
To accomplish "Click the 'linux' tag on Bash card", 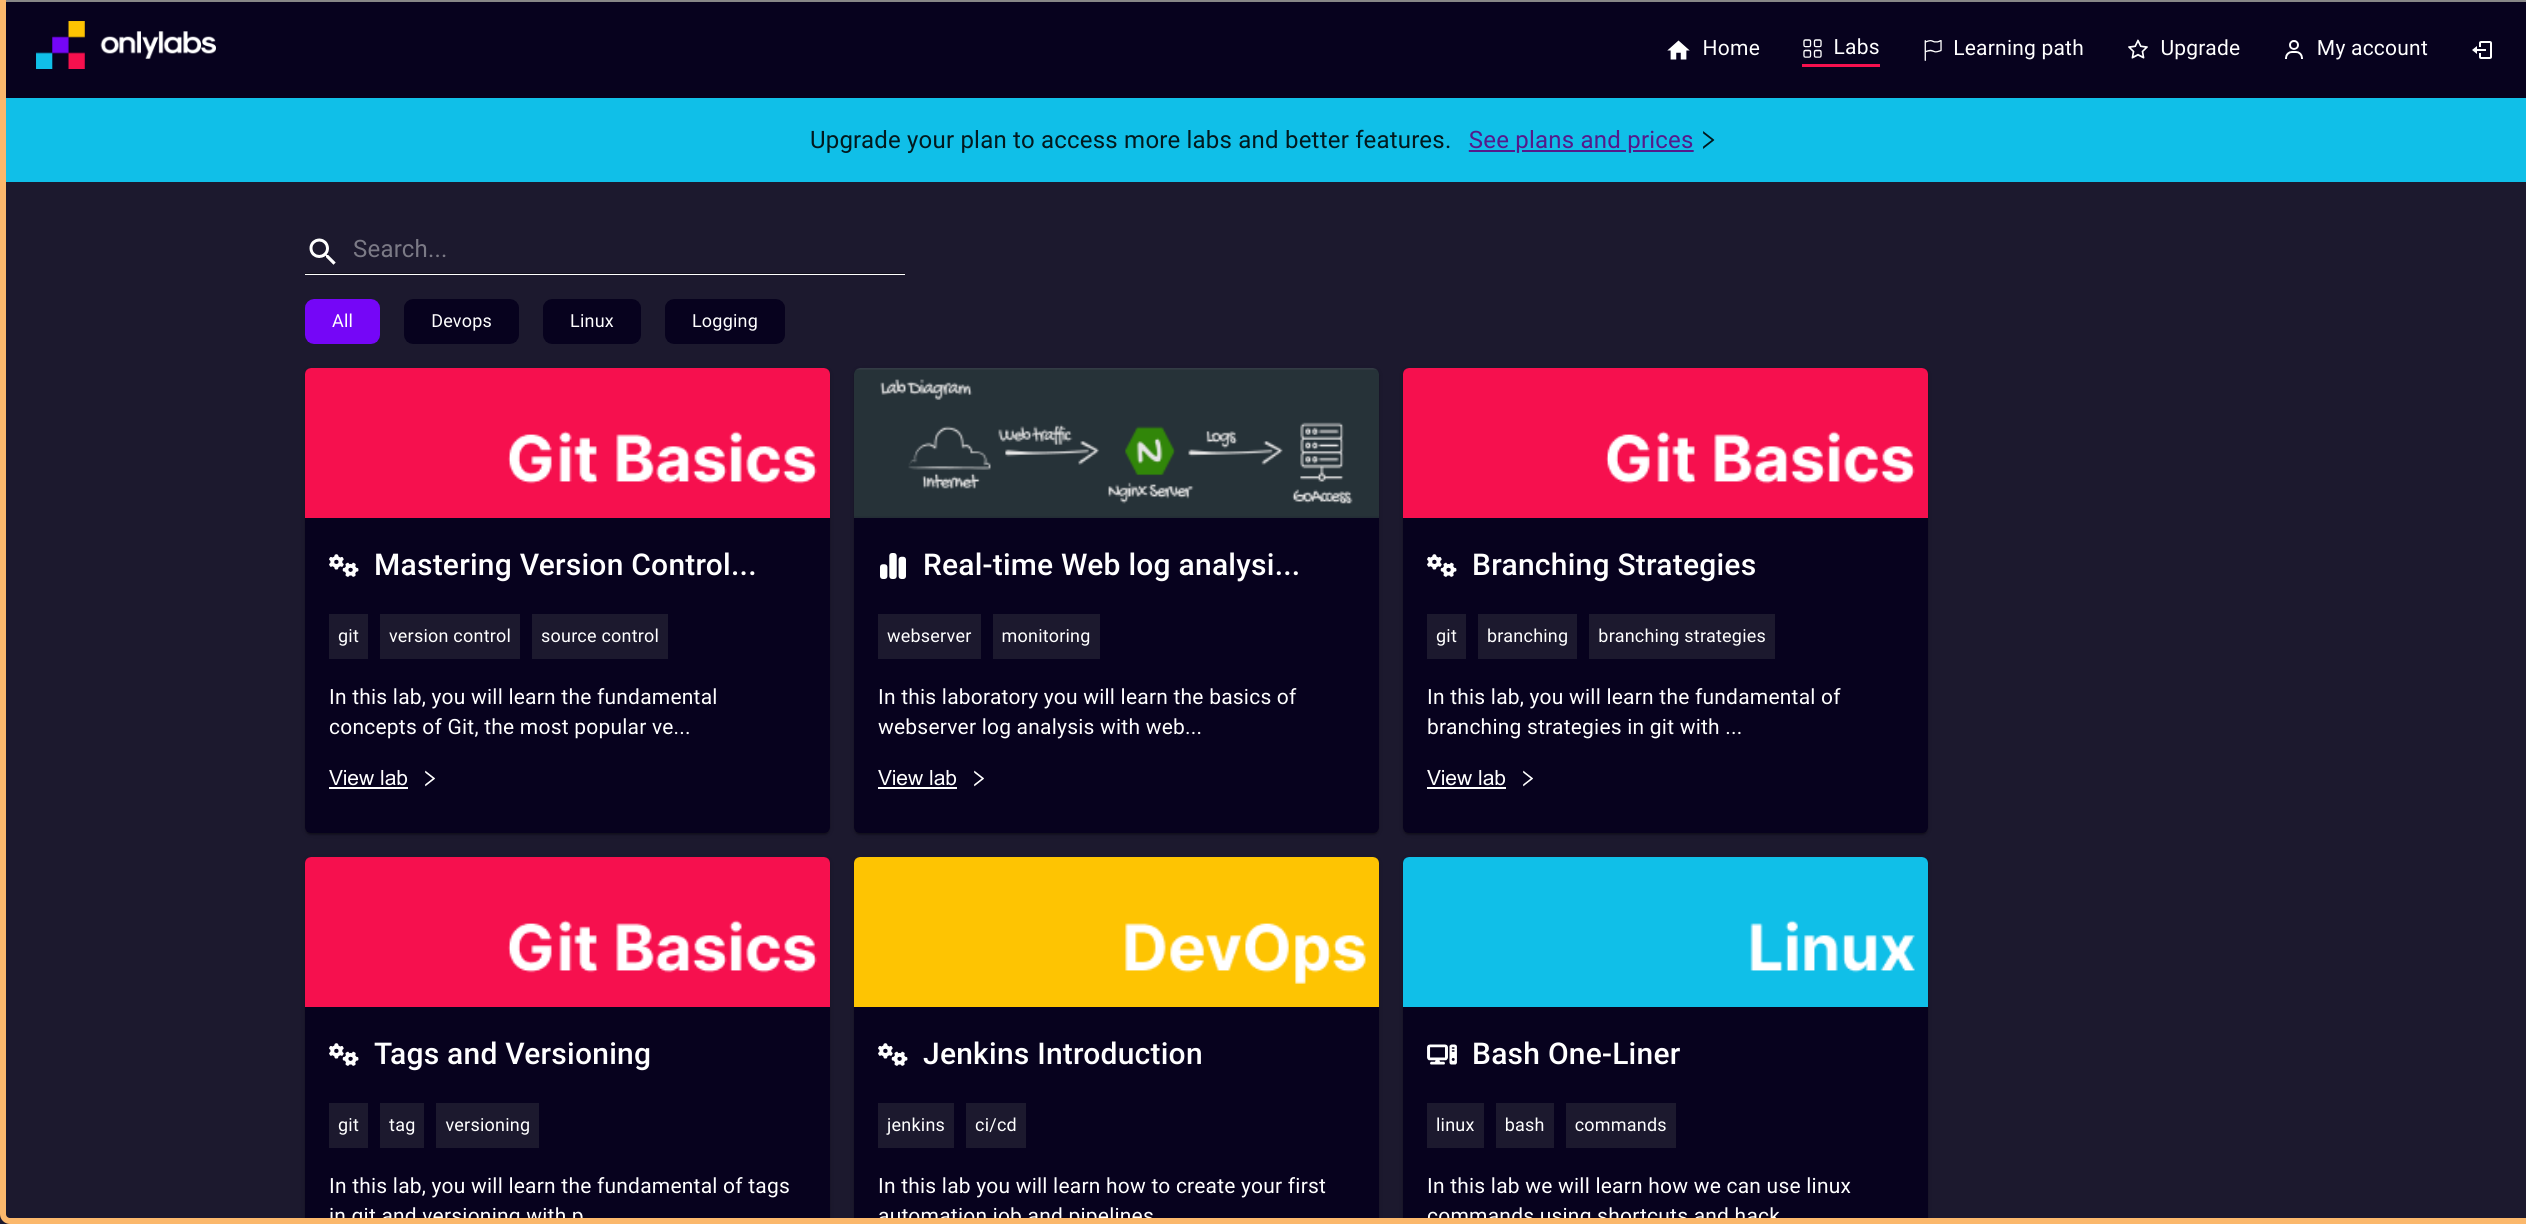I will tap(1455, 1125).
